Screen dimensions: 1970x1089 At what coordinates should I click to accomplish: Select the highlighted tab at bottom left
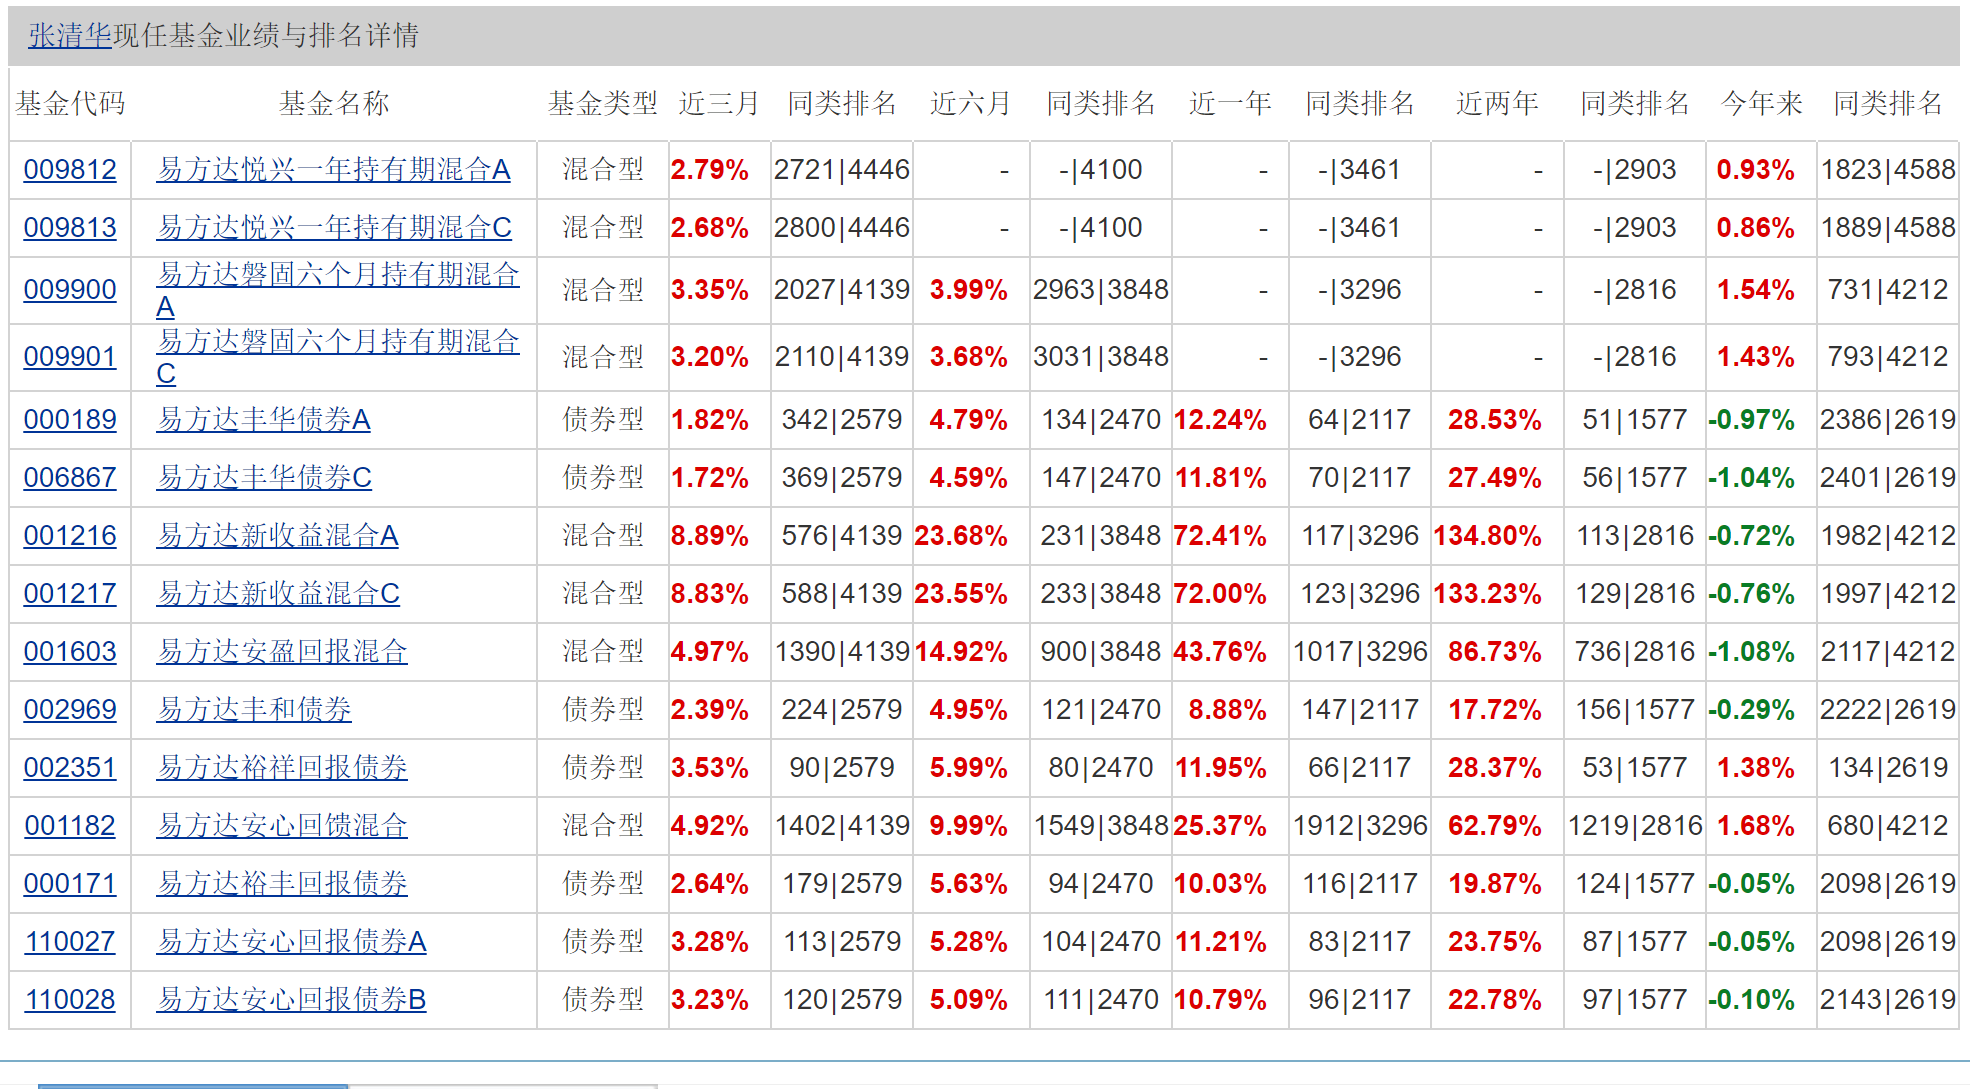pyautogui.click(x=192, y=1085)
